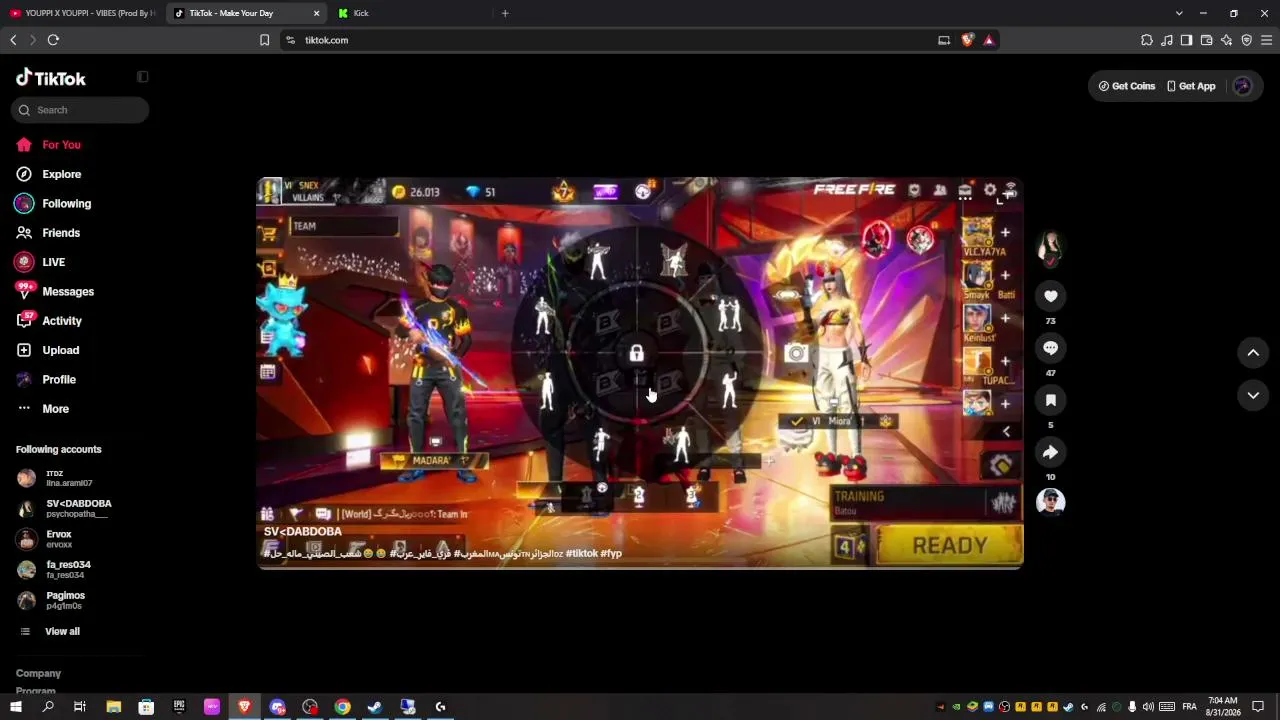Open the profile avatar menu
Screen dimensions: 1280x720
coord(1243,86)
